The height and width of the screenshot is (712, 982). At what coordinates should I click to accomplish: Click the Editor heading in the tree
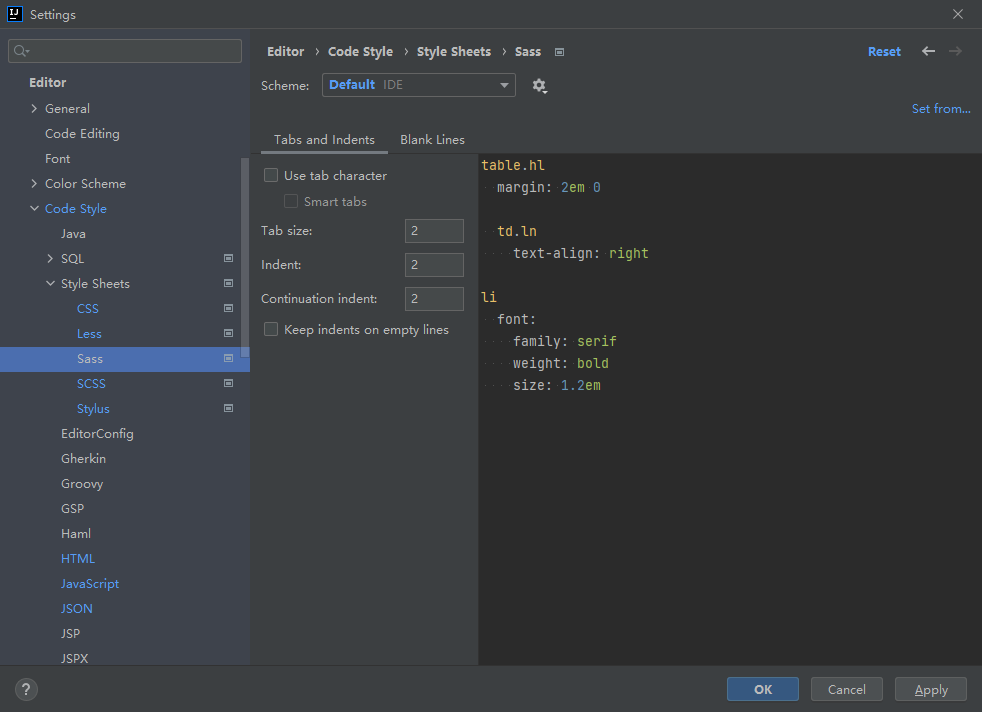point(48,83)
